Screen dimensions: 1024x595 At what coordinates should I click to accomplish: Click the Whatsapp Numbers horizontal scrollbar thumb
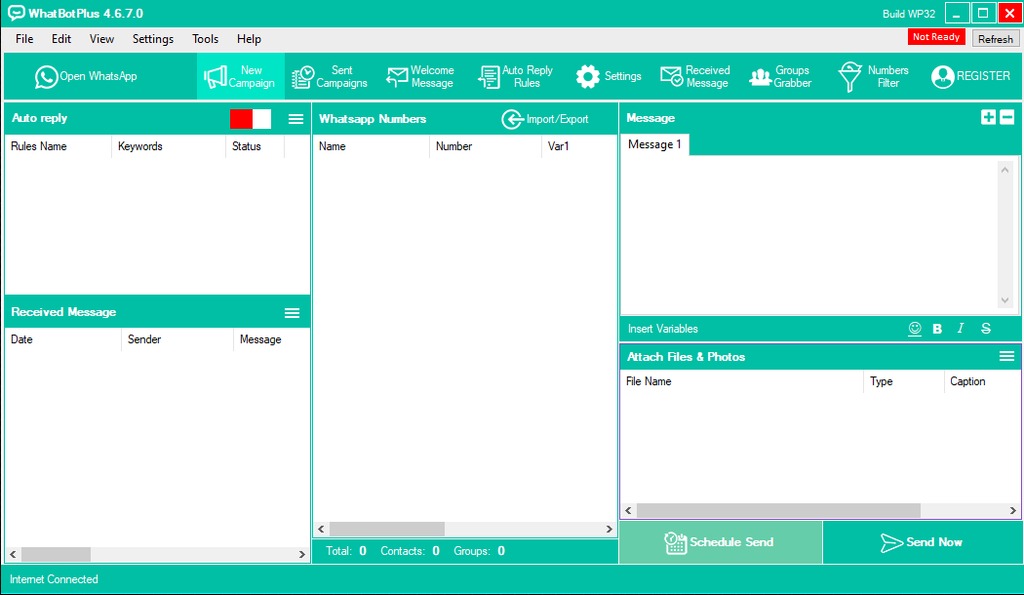[387, 529]
